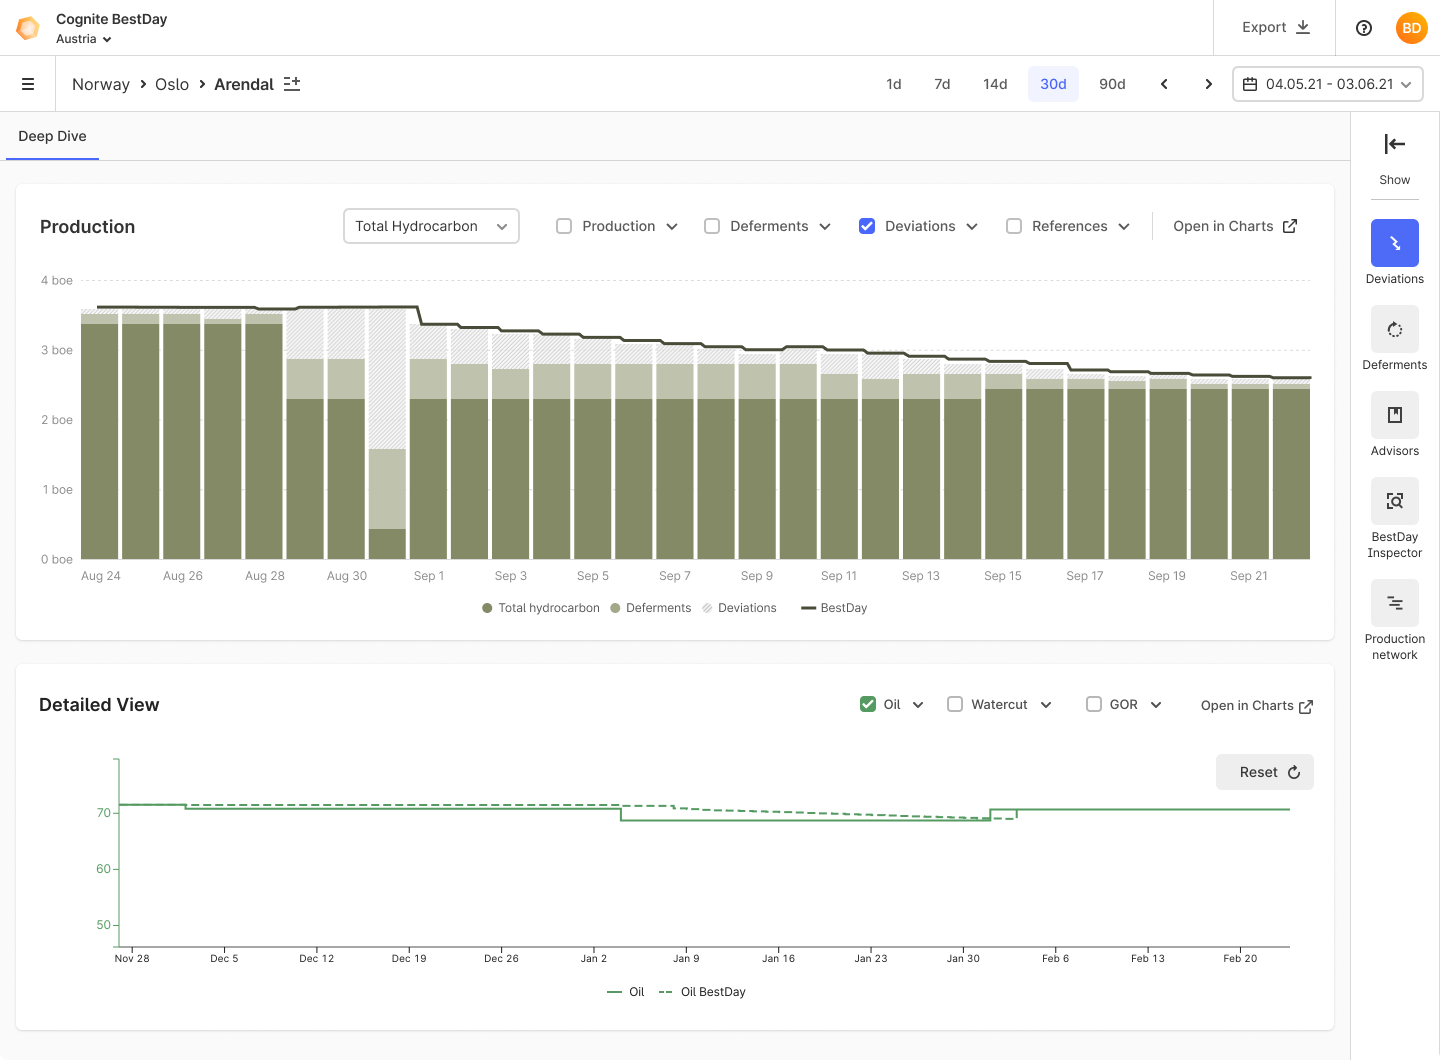The width and height of the screenshot is (1440, 1060).
Task: Click the Oil BestDay dashed legend marker
Action: 666,992
